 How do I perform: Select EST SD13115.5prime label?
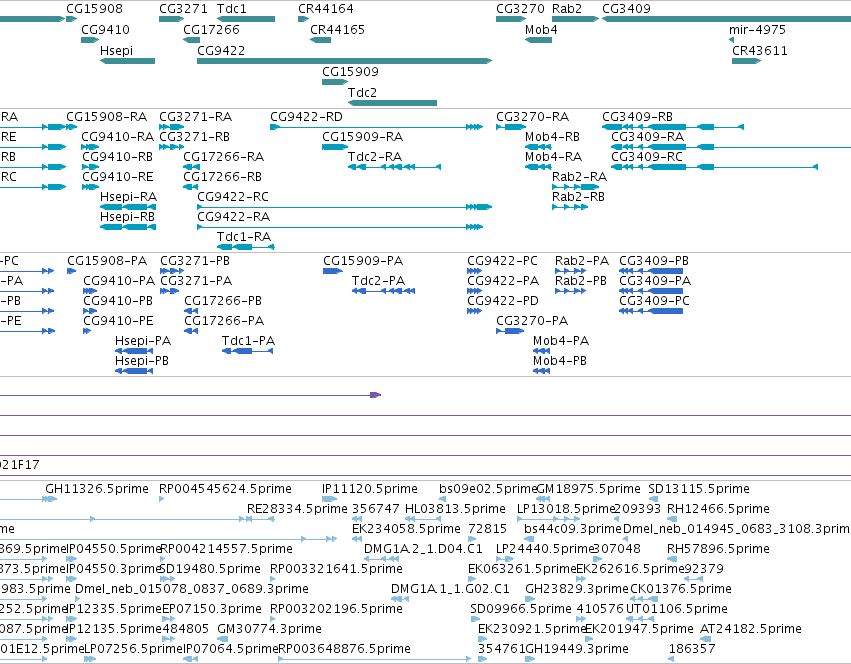coord(699,489)
